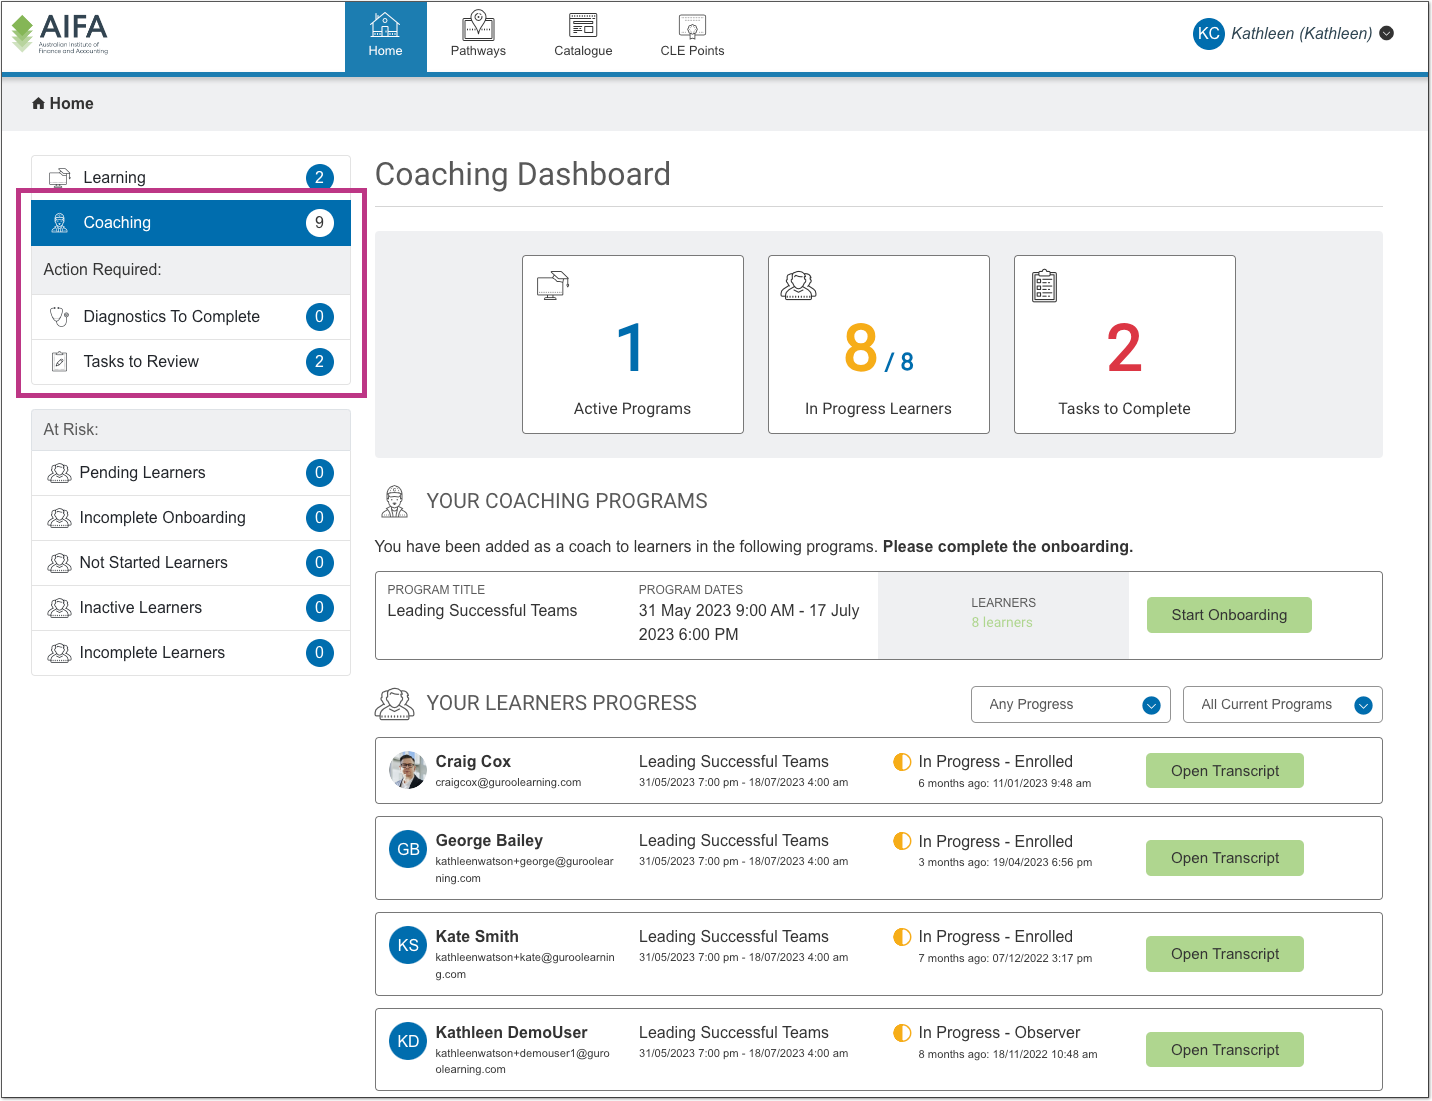
Task: Click the In Progress Learners card
Action: [878, 344]
